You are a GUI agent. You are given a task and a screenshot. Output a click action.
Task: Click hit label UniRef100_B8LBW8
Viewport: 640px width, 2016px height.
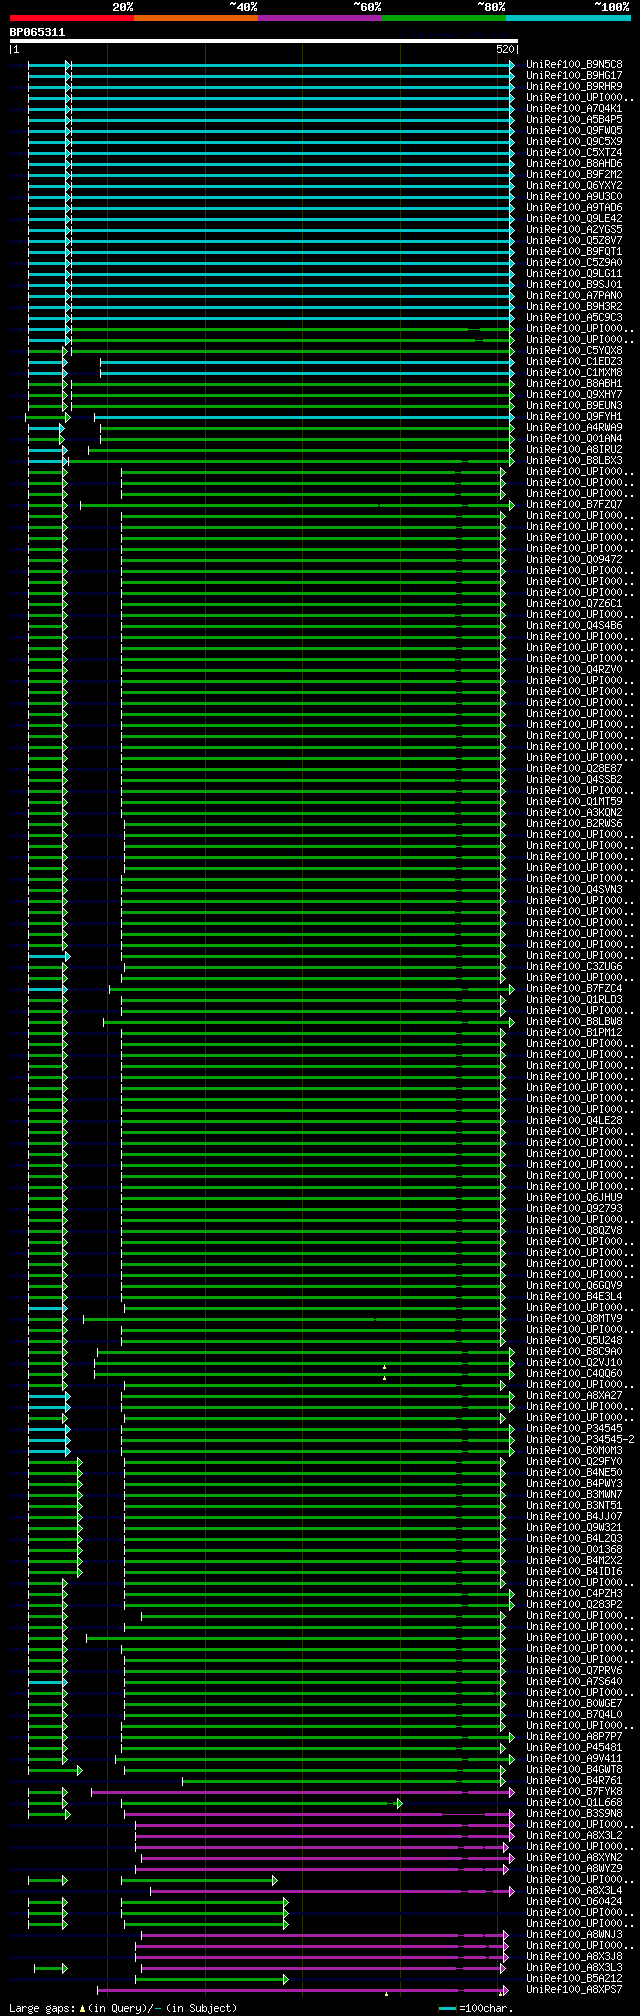[x=574, y=1022]
